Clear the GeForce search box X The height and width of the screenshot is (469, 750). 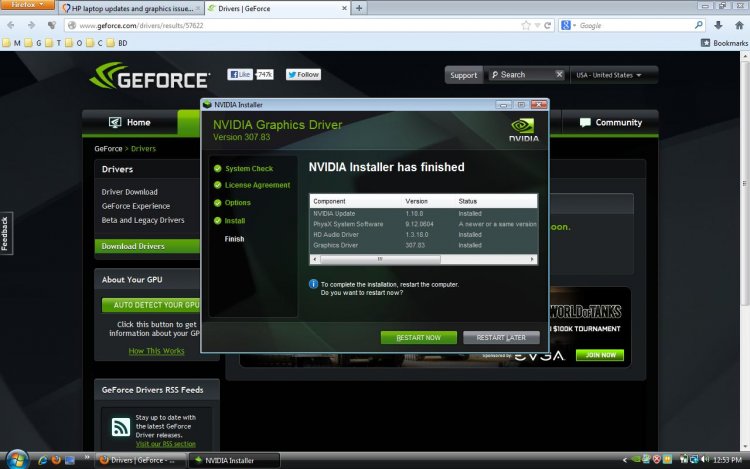[559, 75]
